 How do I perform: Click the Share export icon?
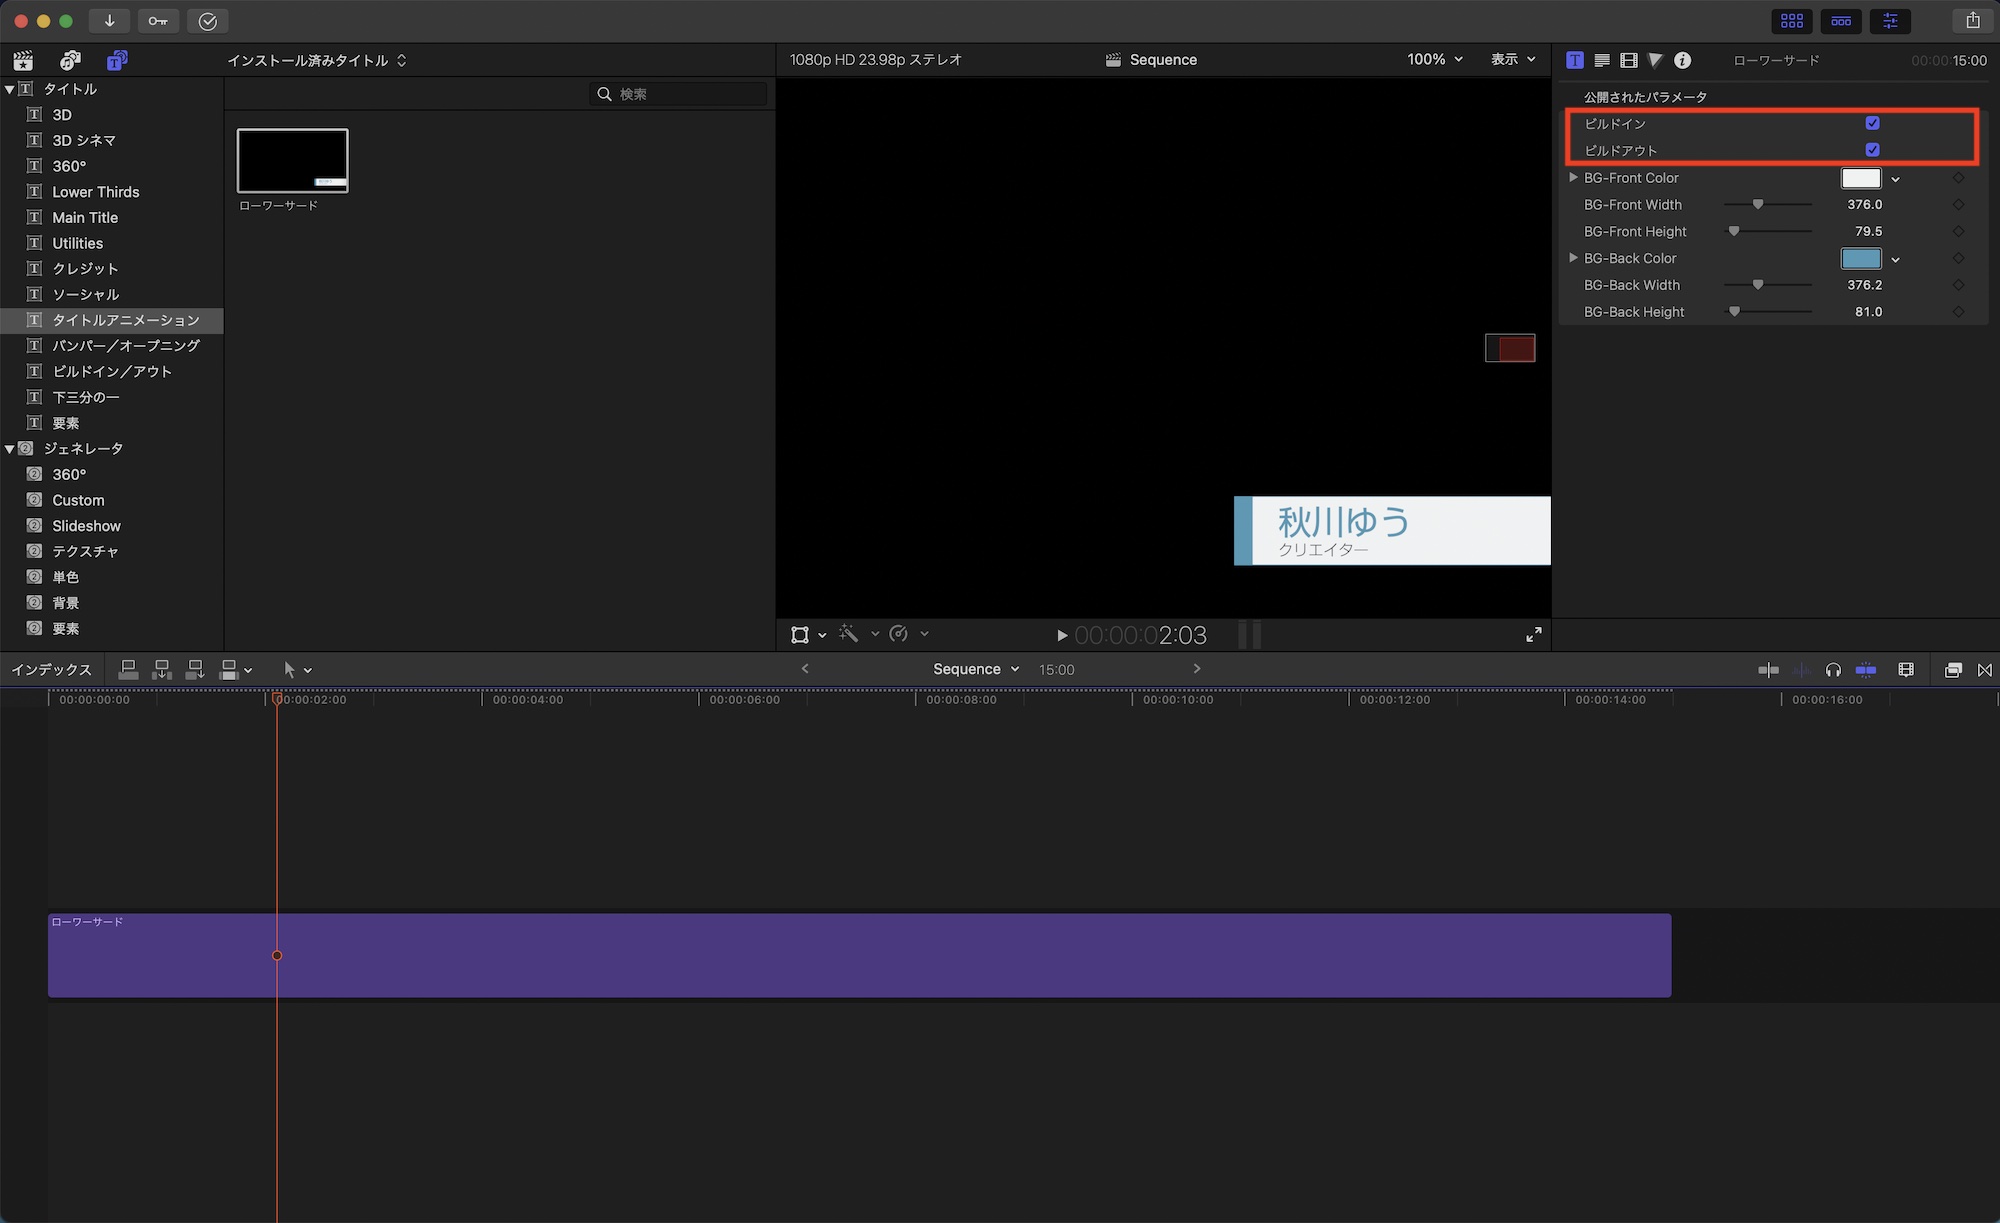(x=1972, y=21)
